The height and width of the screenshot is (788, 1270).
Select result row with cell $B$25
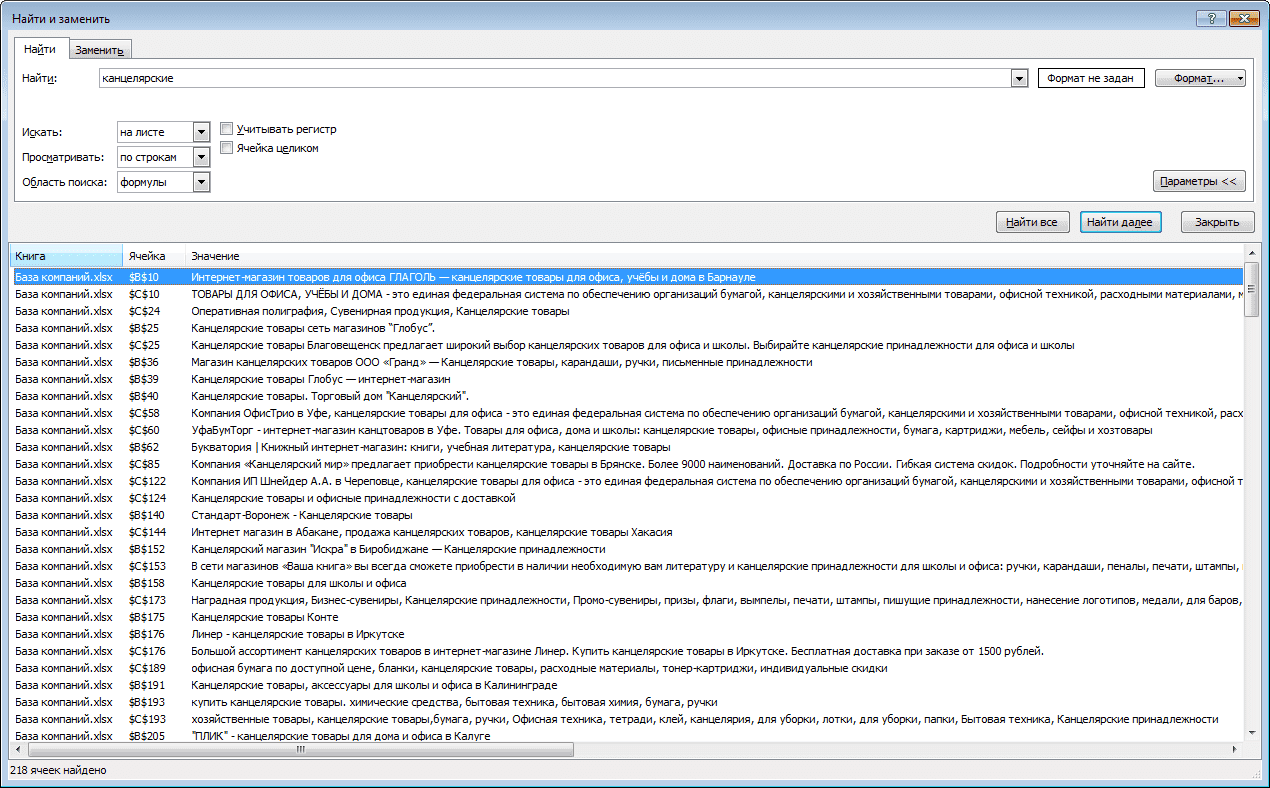click(x=626, y=328)
